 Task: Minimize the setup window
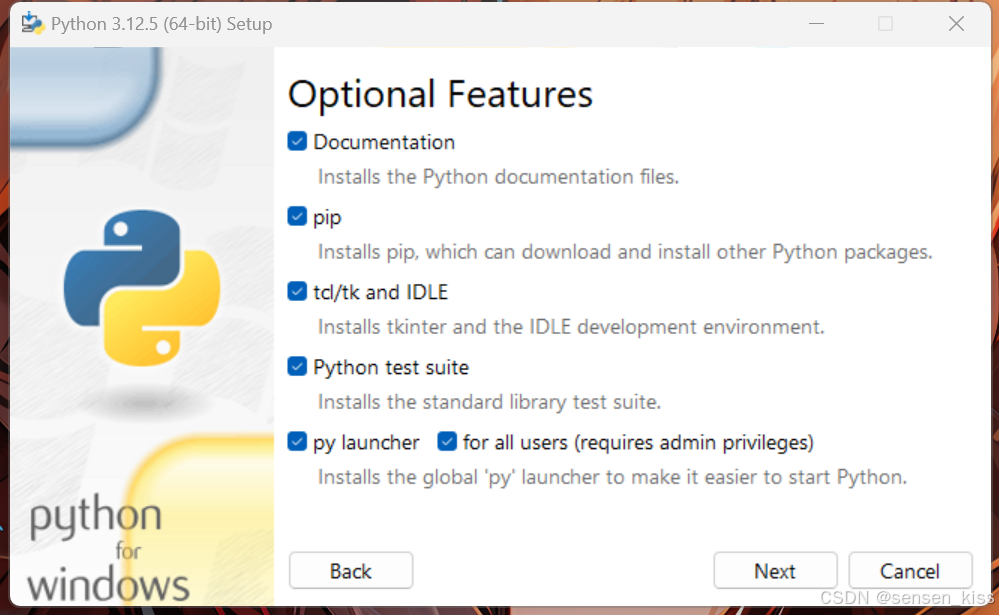coord(815,23)
